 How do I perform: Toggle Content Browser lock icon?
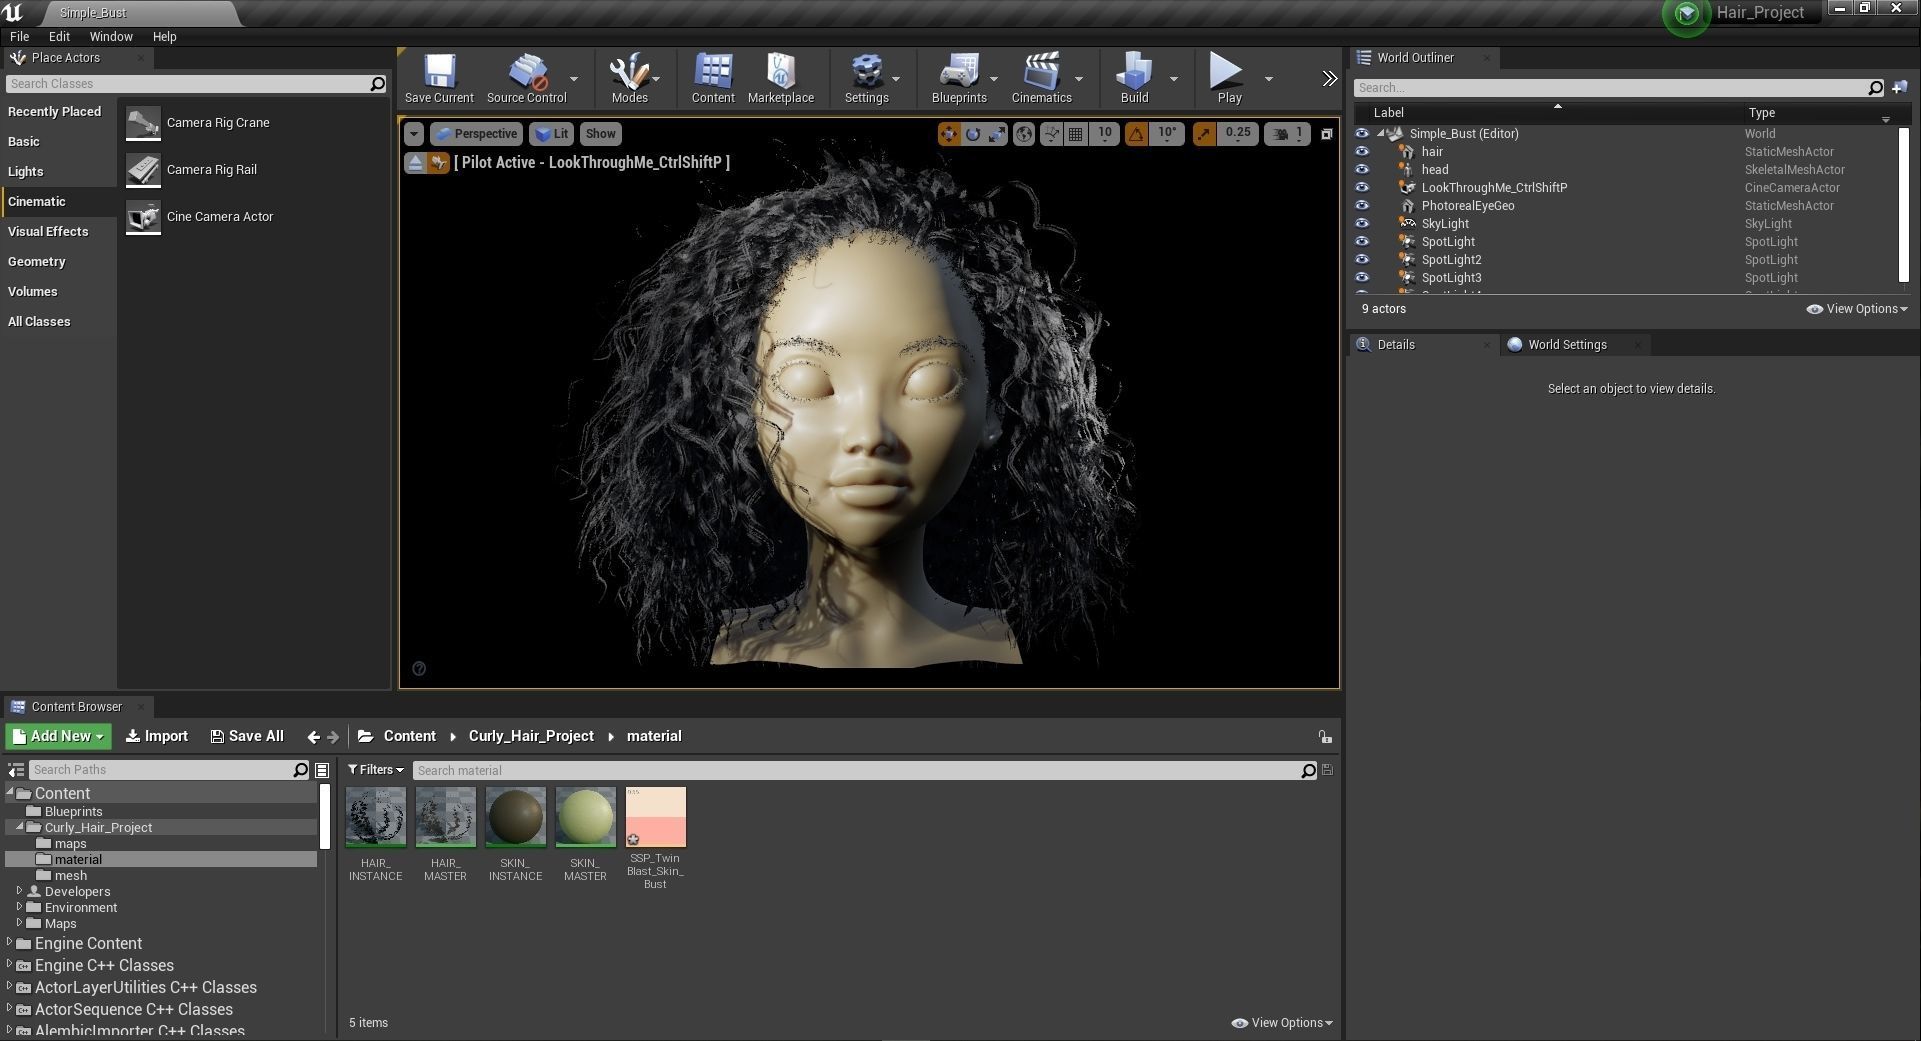[x=1325, y=737]
